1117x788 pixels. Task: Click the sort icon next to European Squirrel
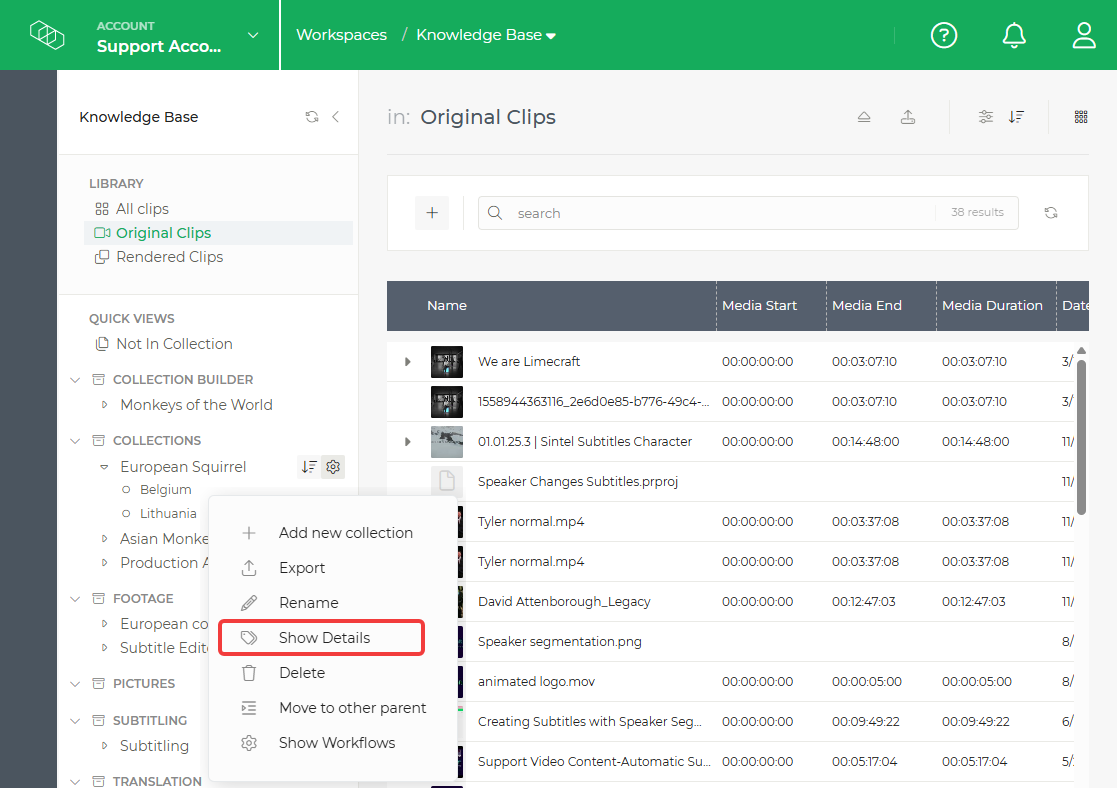[308, 467]
